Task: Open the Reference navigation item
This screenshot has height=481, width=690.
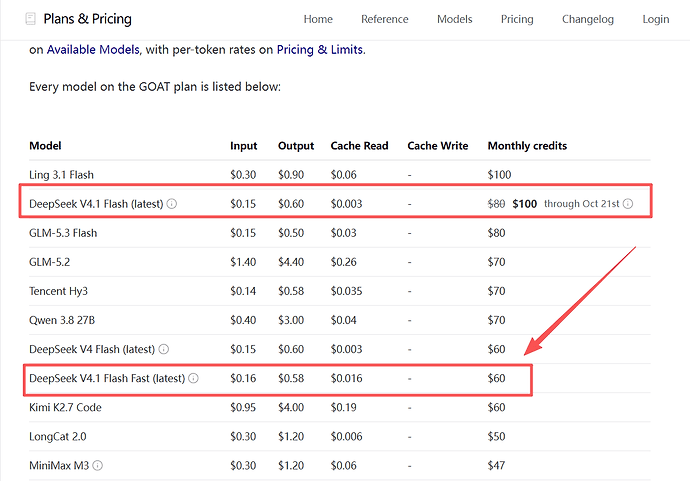Action: click(385, 19)
